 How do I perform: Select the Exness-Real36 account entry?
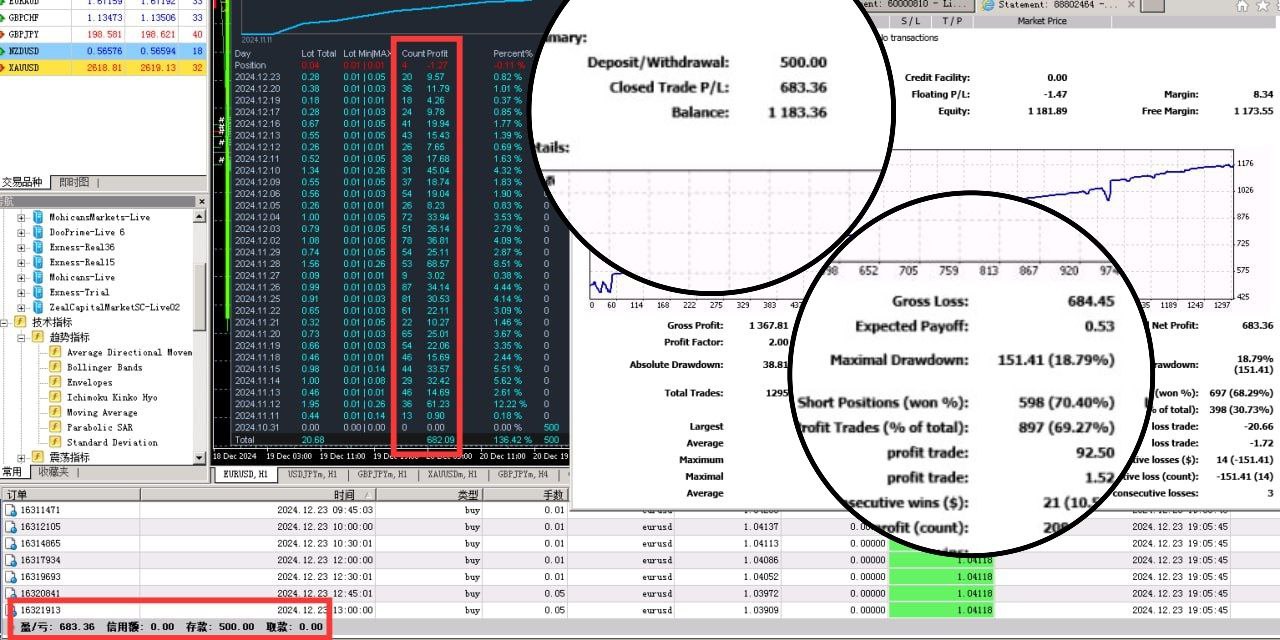tap(82, 247)
